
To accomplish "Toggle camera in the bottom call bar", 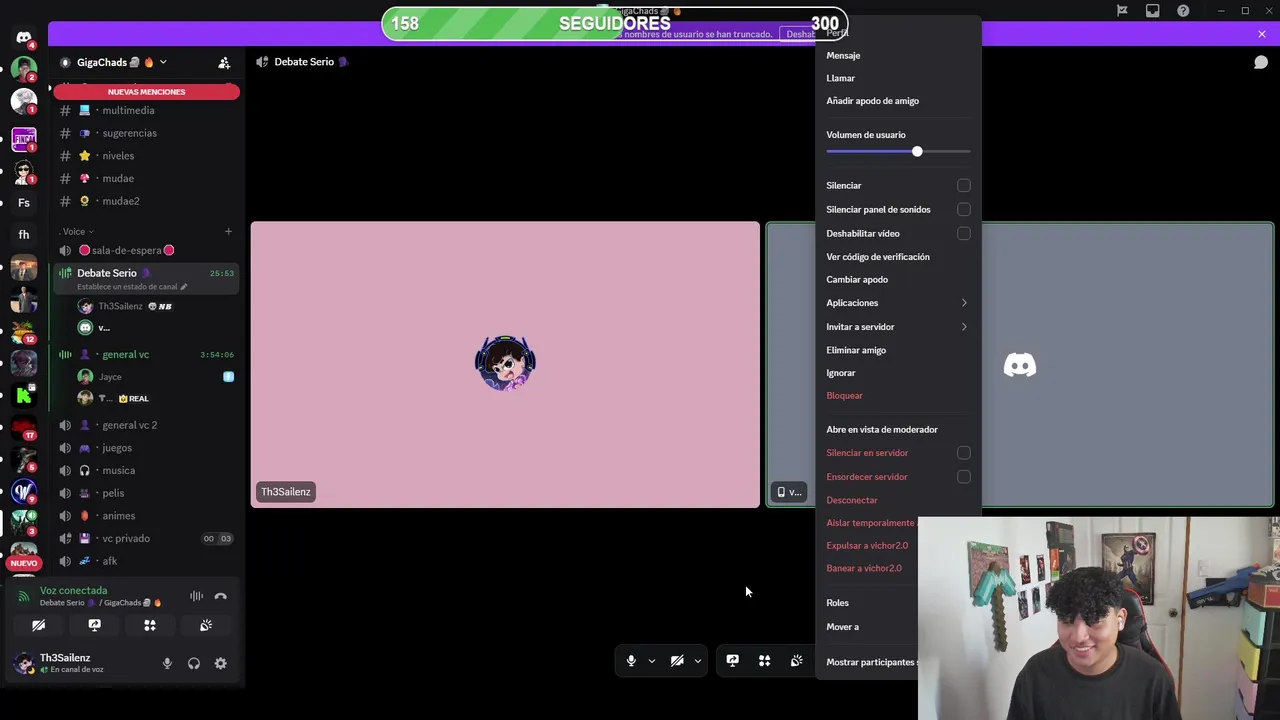I will tap(677, 661).
